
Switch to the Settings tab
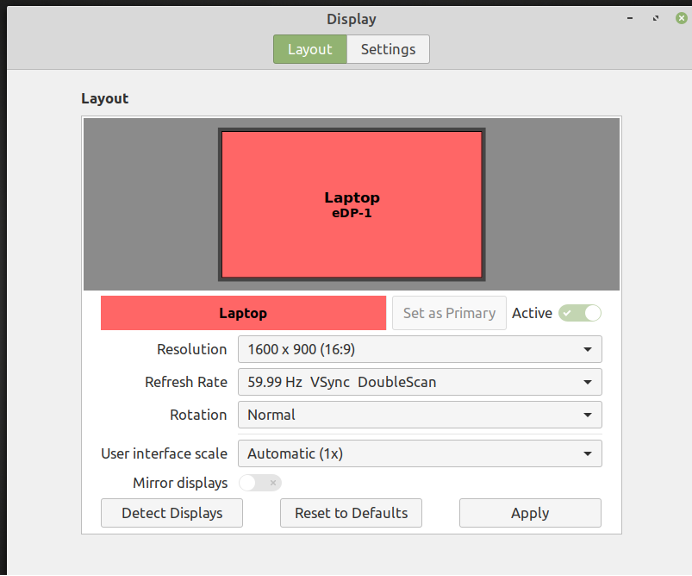[388, 49]
